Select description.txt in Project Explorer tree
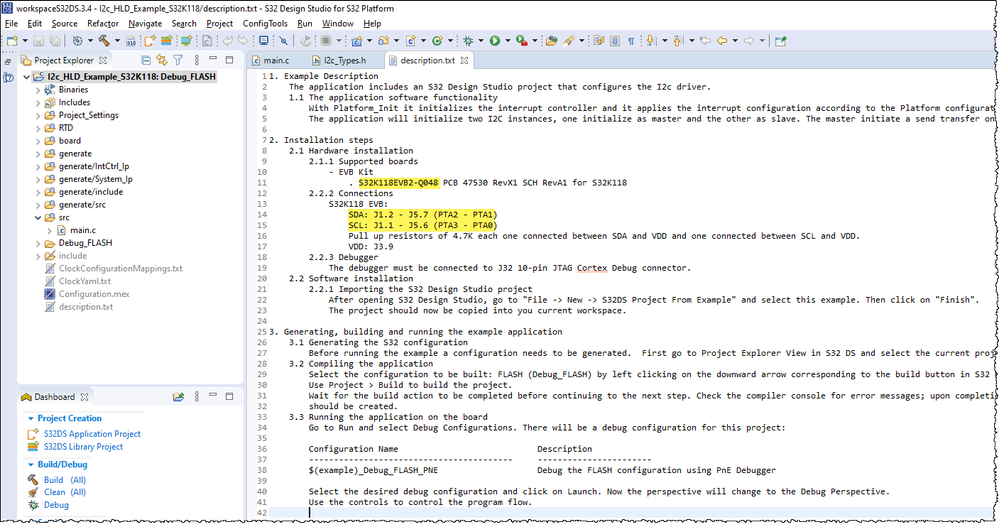The width and height of the screenshot is (999, 525). coord(86,306)
